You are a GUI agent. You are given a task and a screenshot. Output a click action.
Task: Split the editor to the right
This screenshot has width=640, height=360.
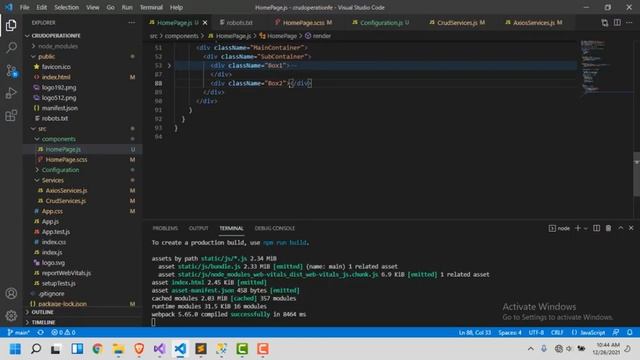click(617, 23)
